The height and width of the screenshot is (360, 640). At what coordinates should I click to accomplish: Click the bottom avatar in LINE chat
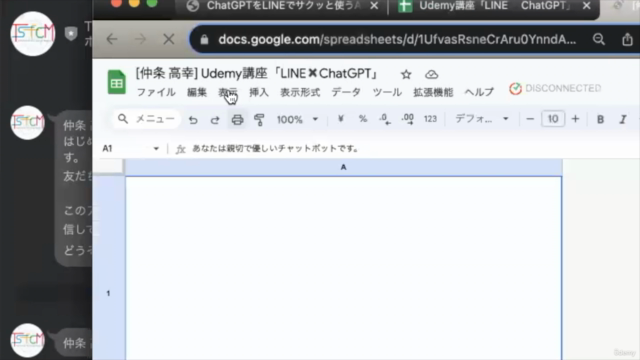tap(27, 340)
